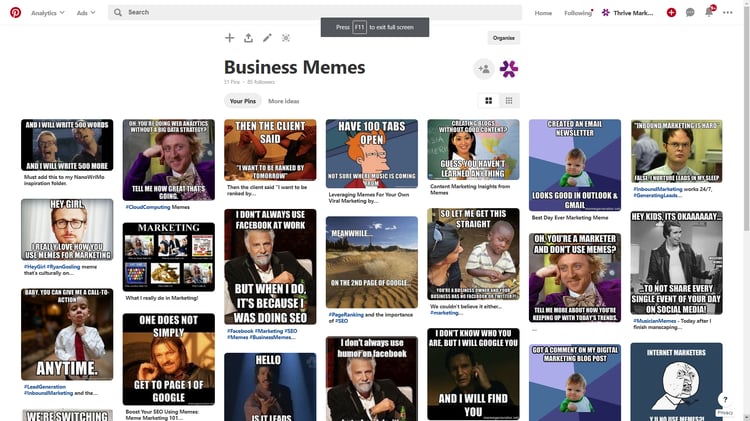Viewport: 750px width, 421px height.
Task: Open the 'call-to-action anytime' kid meme
Action: click(67, 334)
